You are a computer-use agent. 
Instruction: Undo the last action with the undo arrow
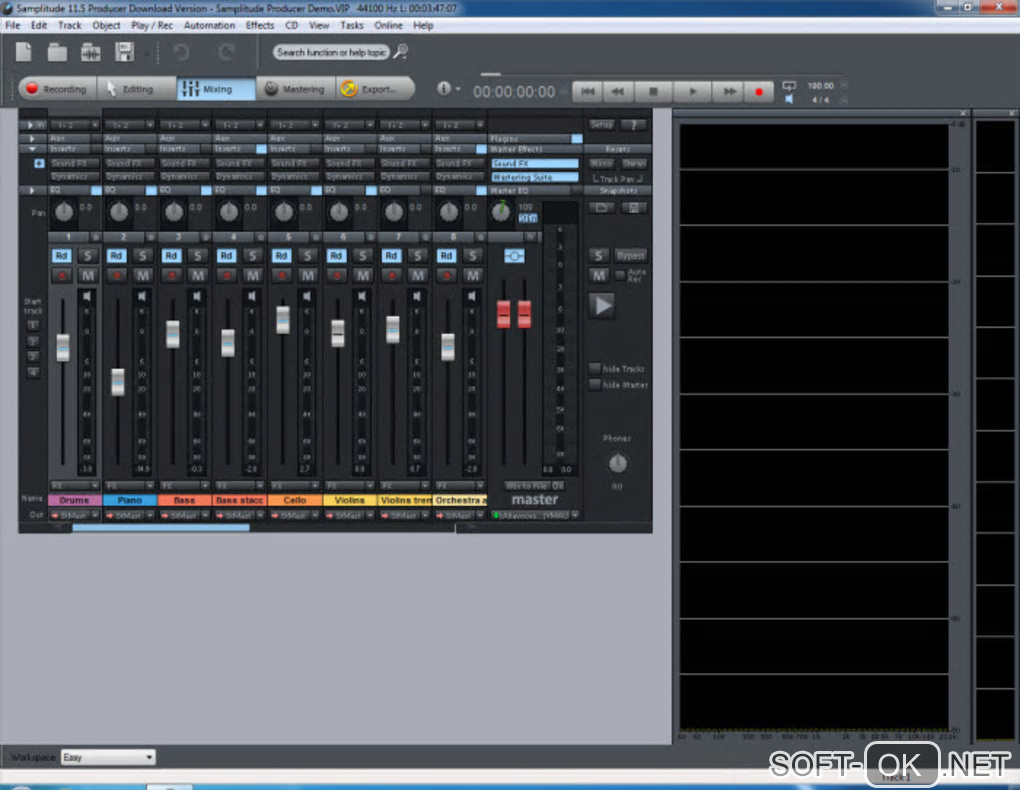(x=181, y=52)
